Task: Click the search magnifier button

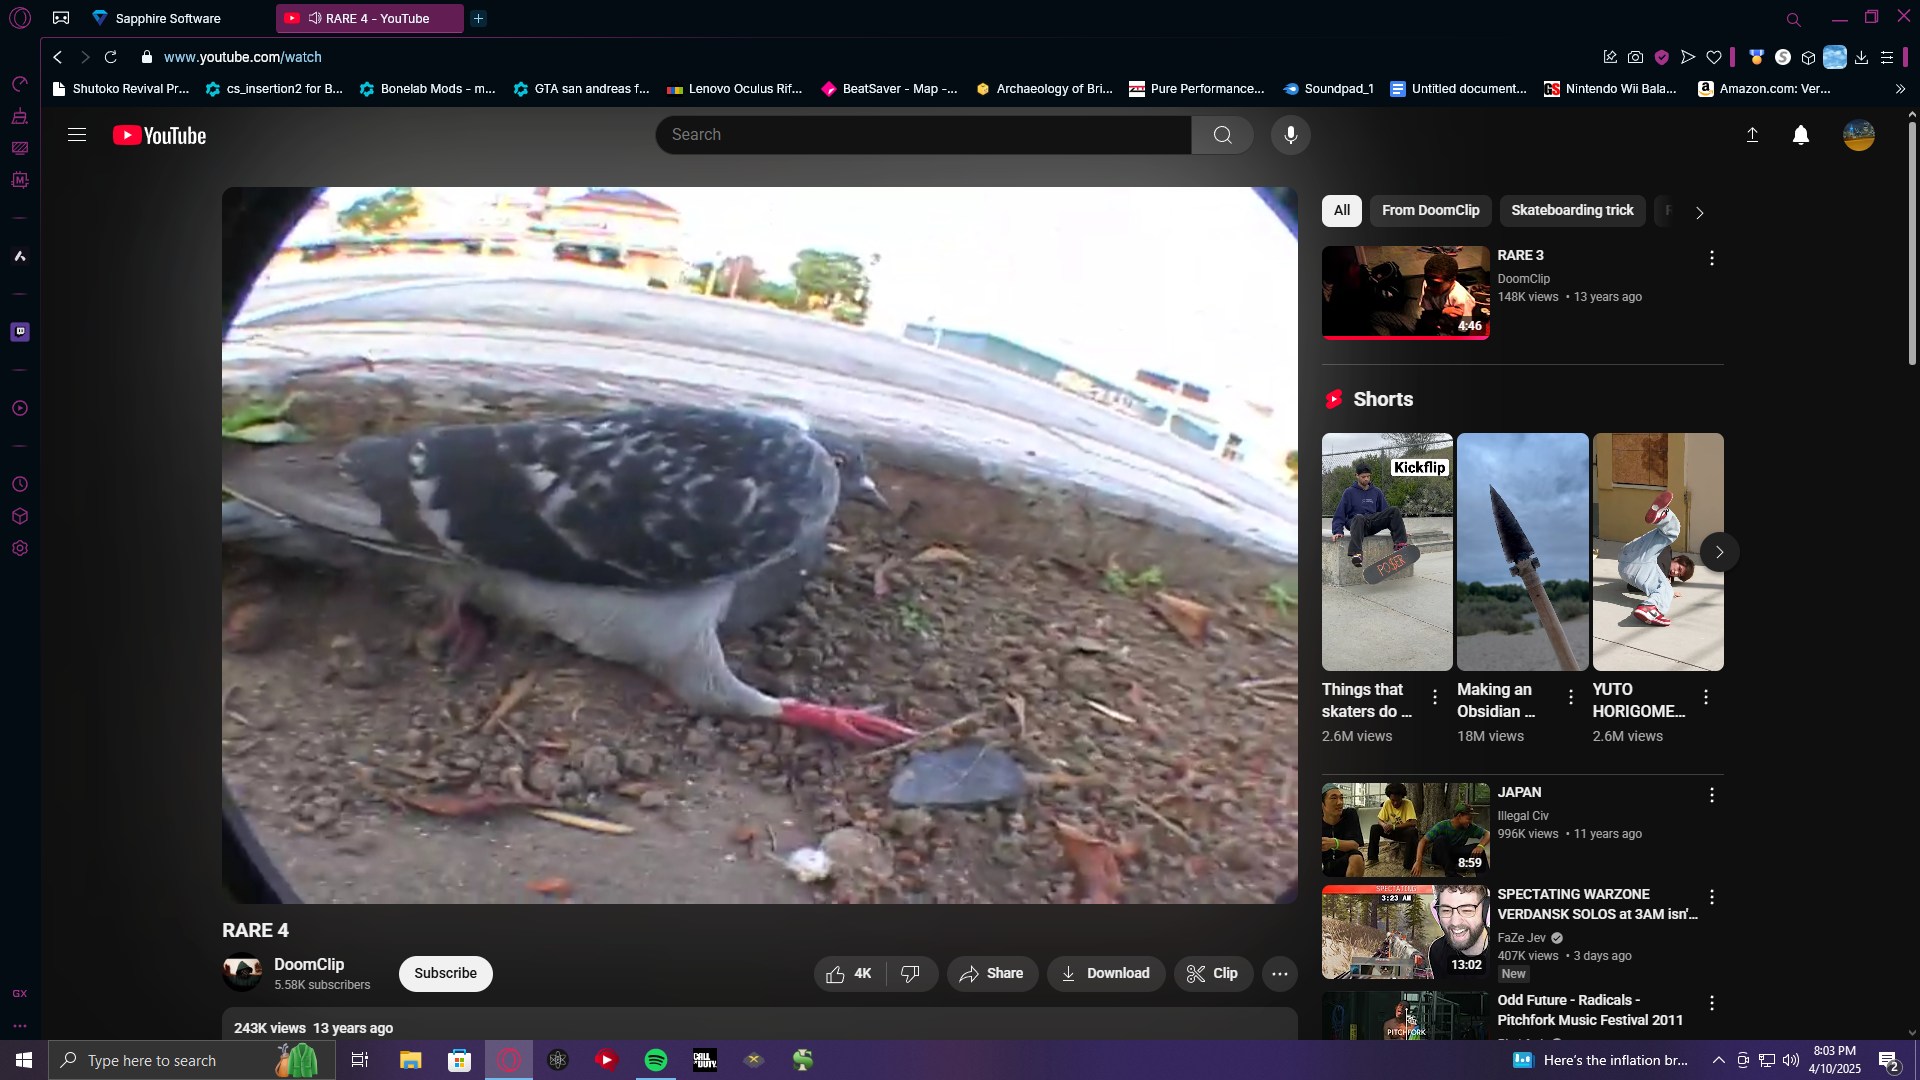Action: 1222,135
